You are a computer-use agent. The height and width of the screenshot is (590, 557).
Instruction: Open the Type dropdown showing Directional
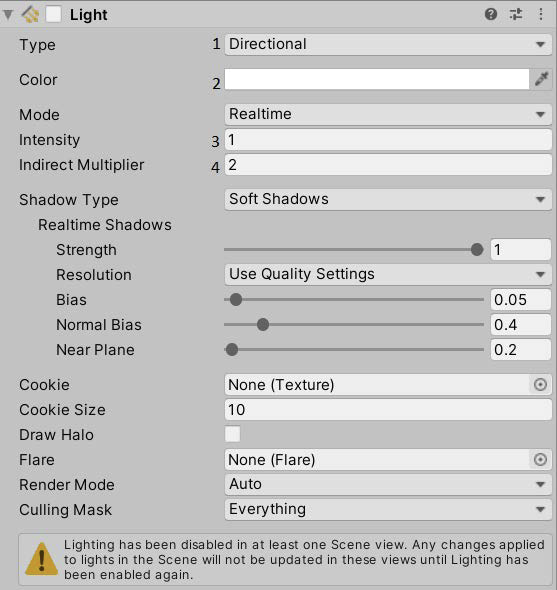[x=388, y=44]
